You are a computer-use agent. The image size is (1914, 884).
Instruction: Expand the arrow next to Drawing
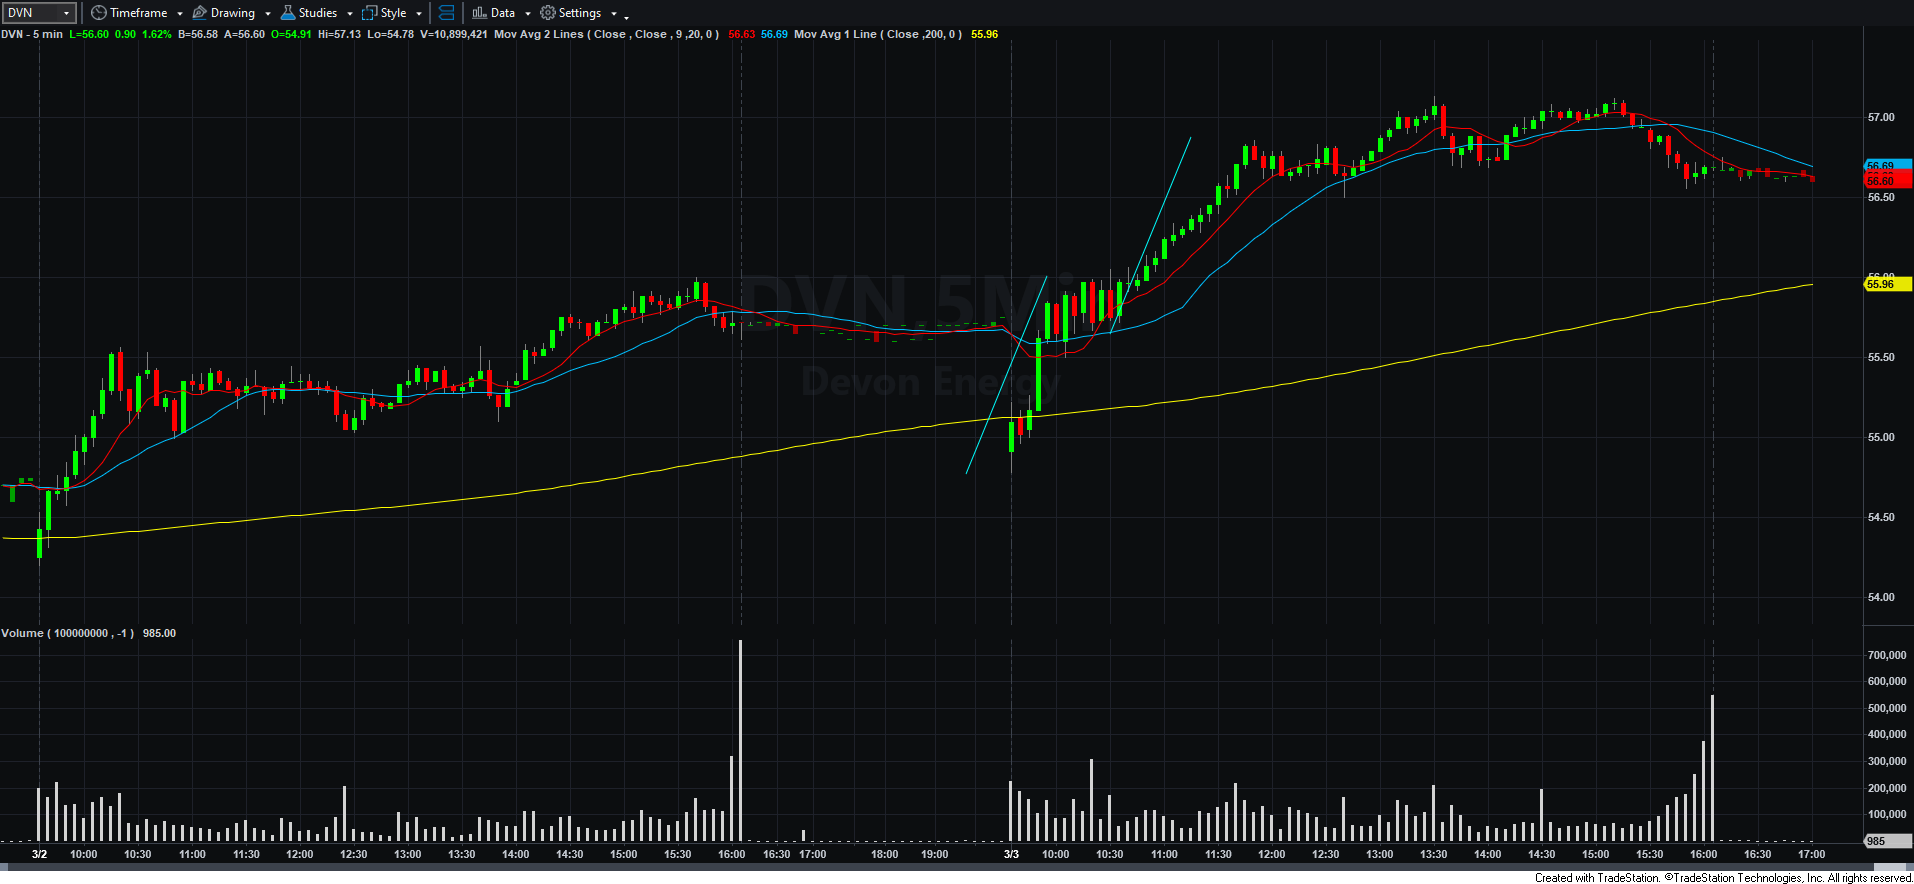pyautogui.click(x=268, y=14)
